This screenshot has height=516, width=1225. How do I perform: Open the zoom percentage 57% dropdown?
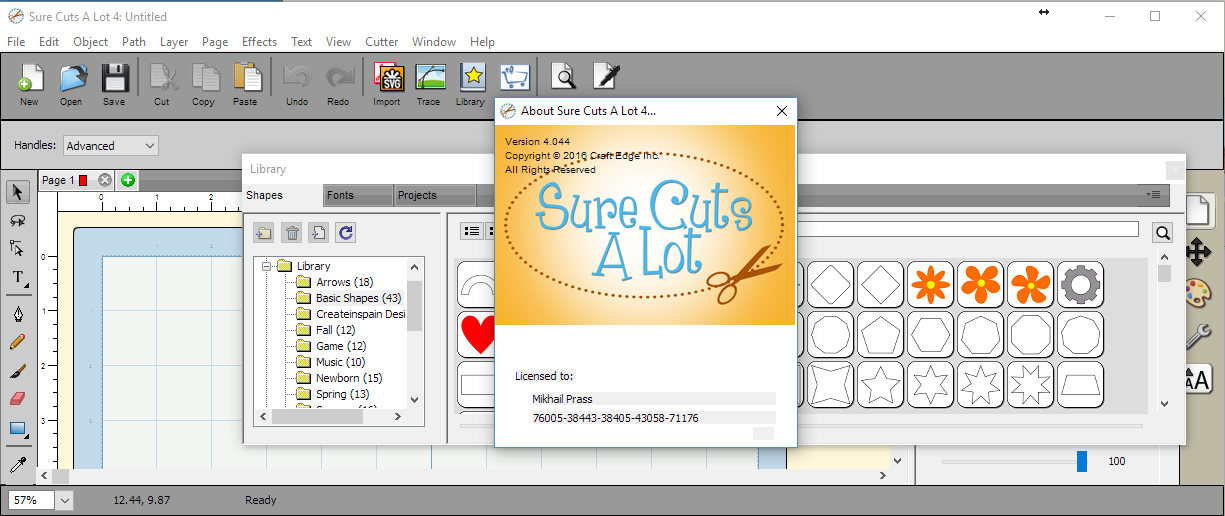pos(65,500)
